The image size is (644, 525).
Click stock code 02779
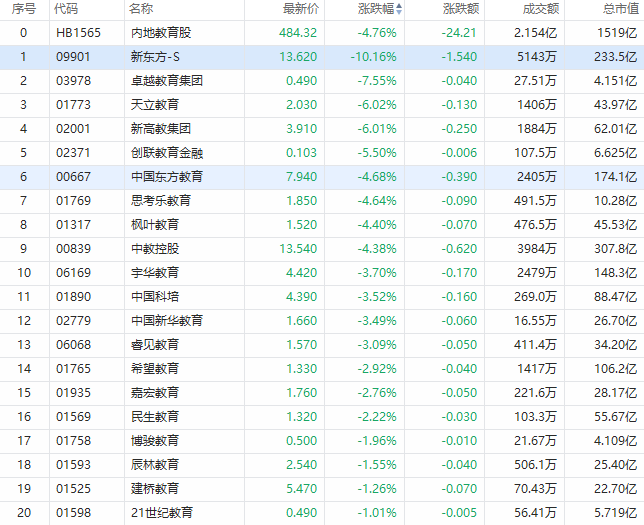73,320
